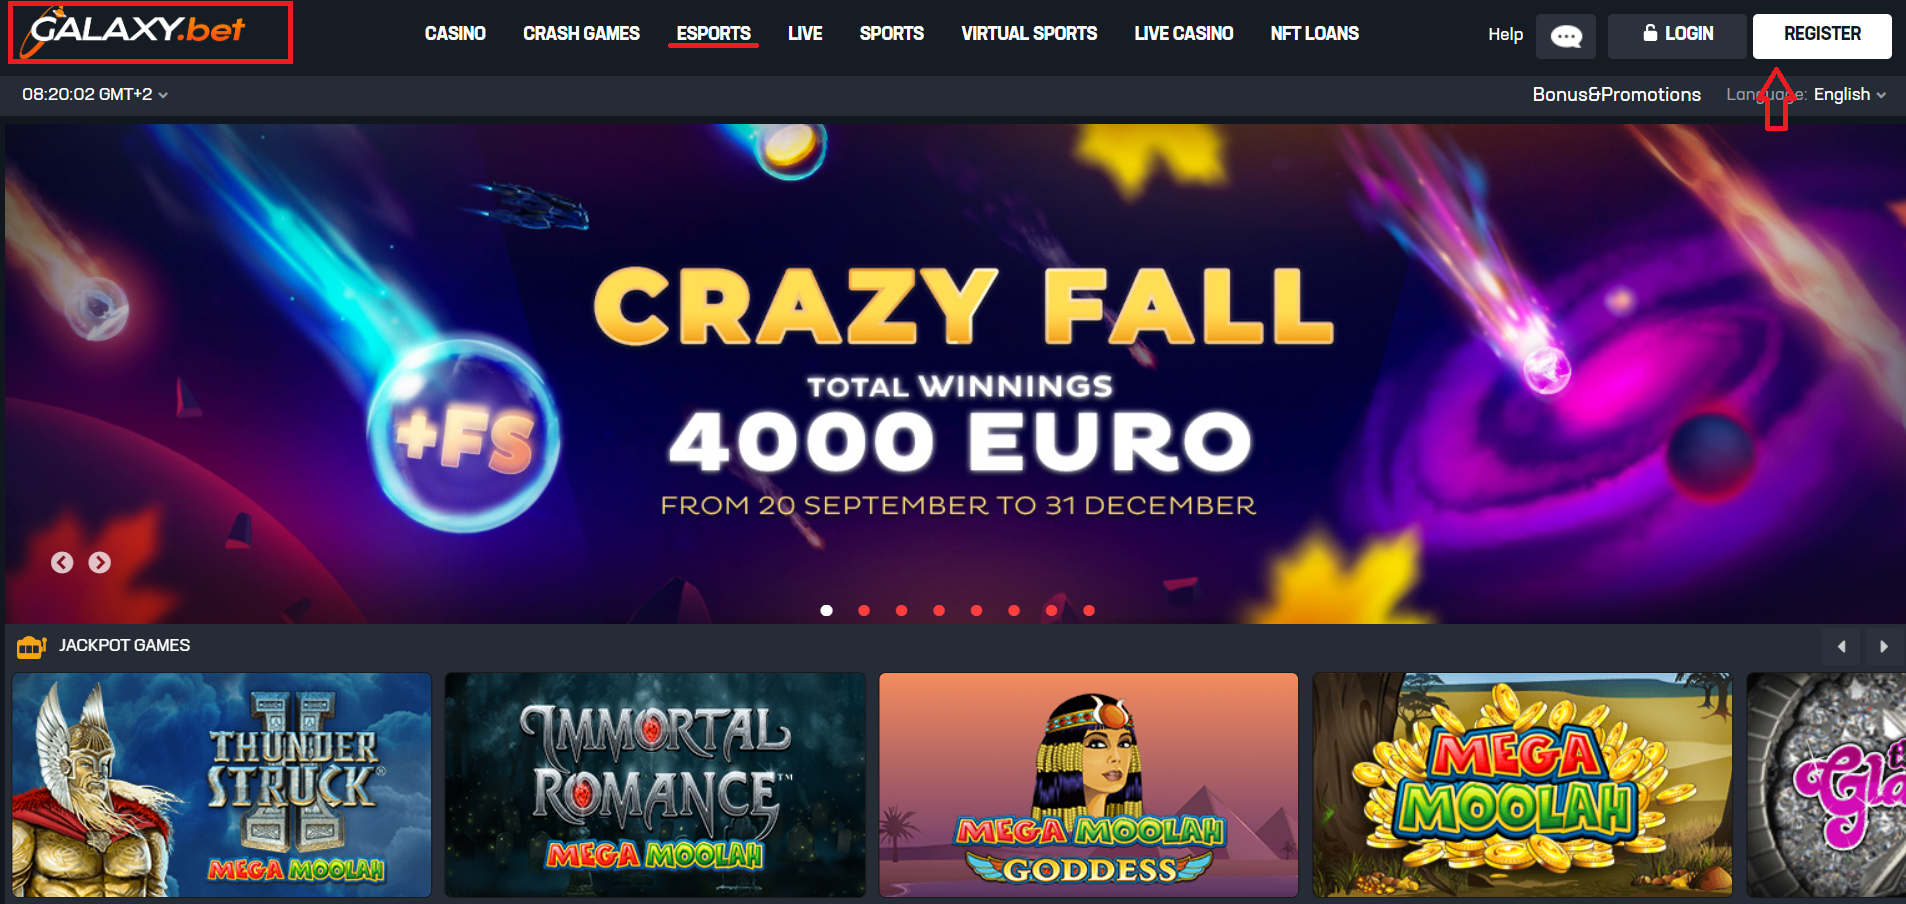Select the second banner carousel dot

(864, 610)
